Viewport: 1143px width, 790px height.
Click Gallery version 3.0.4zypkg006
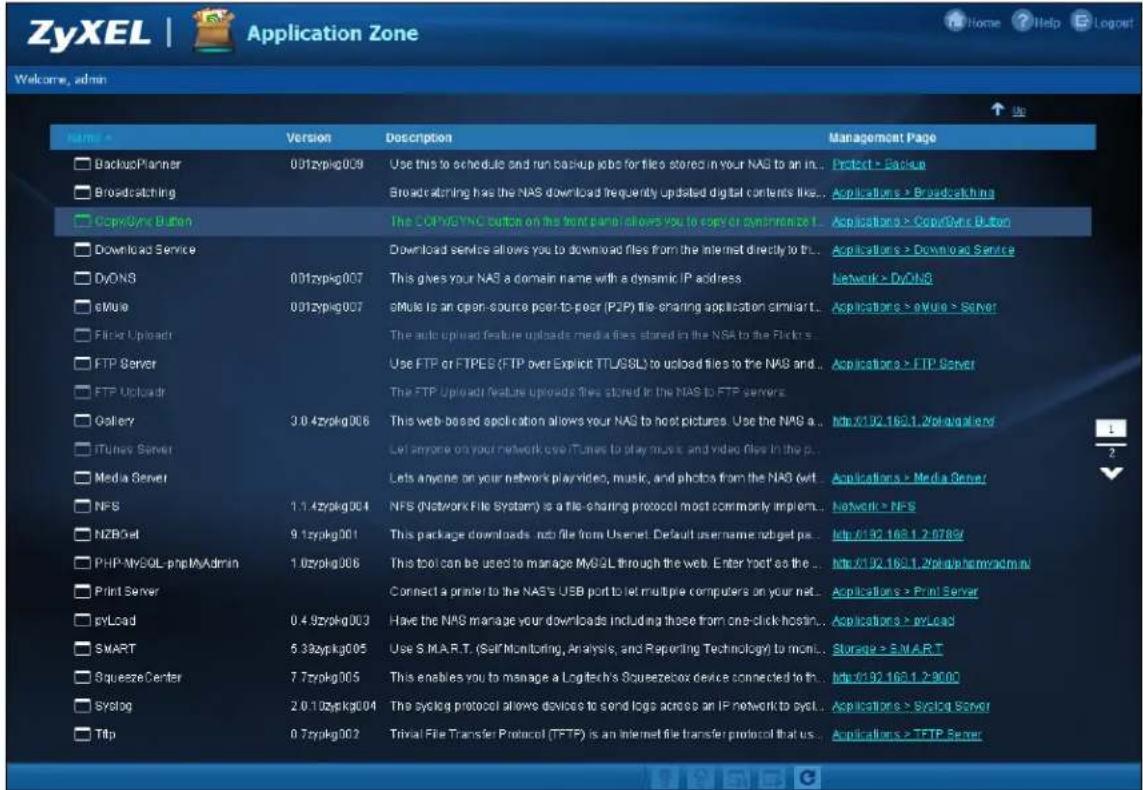point(329,421)
